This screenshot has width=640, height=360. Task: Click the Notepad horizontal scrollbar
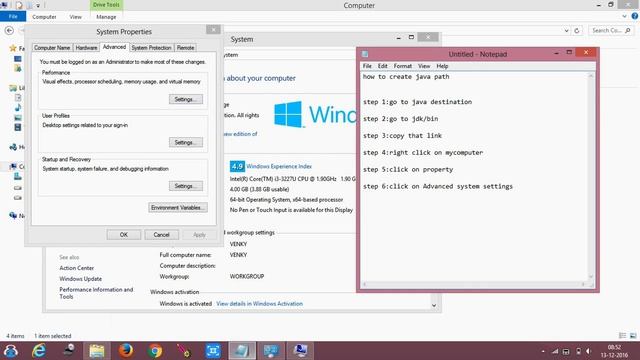point(474,284)
